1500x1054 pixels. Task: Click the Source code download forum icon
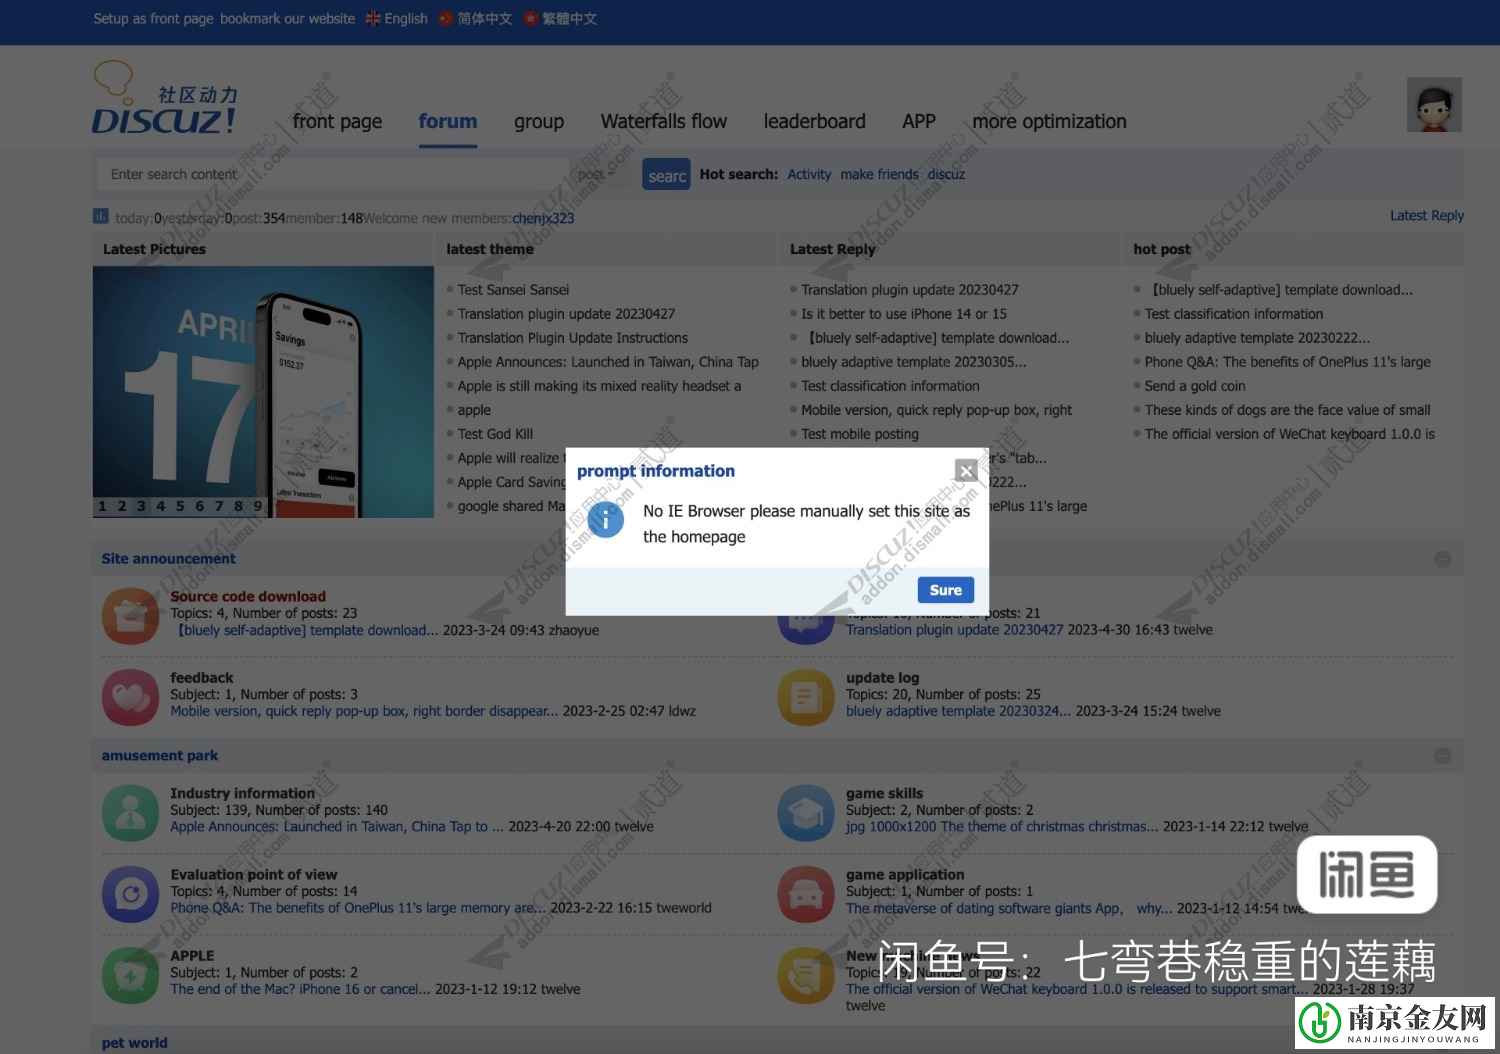click(x=130, y=615)
